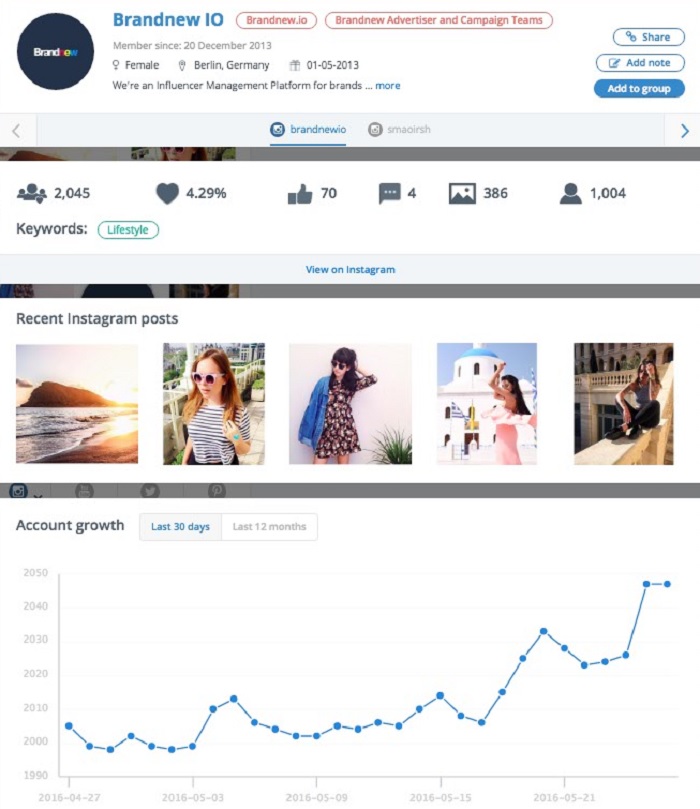Viewport: 700px width, 809px height.
Task: Click the Instagram icon in brandnewio tab
Action: click(278, 130)
